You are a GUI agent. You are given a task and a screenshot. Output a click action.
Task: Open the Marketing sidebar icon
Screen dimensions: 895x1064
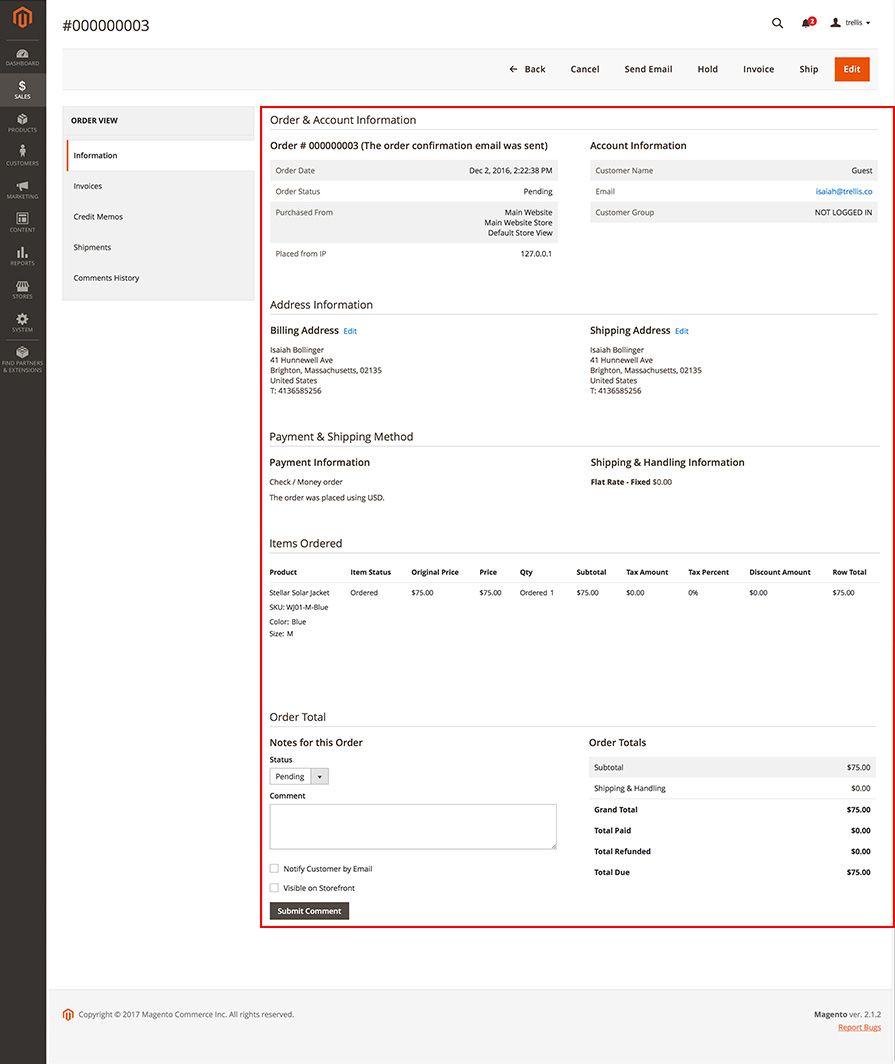click(x=22, y=188)
